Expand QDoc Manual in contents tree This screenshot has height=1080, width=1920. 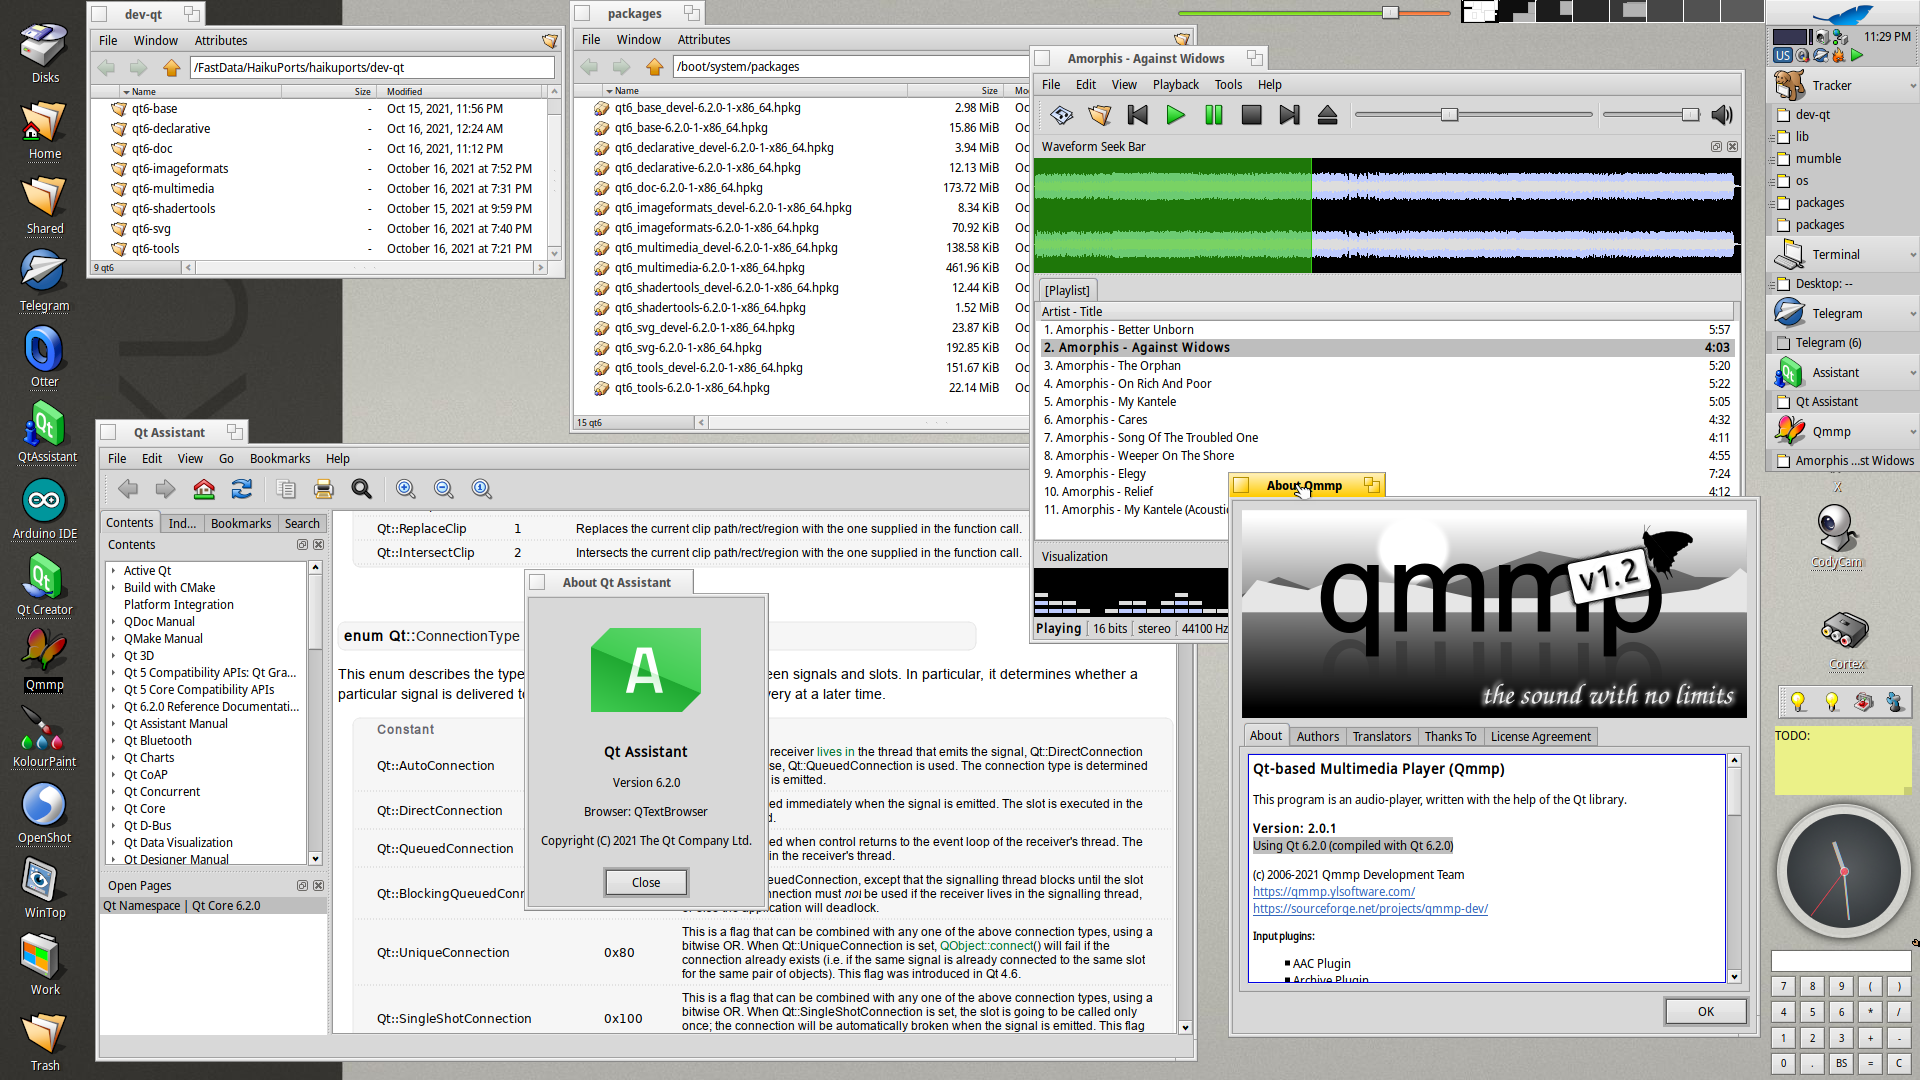point(113,622)
